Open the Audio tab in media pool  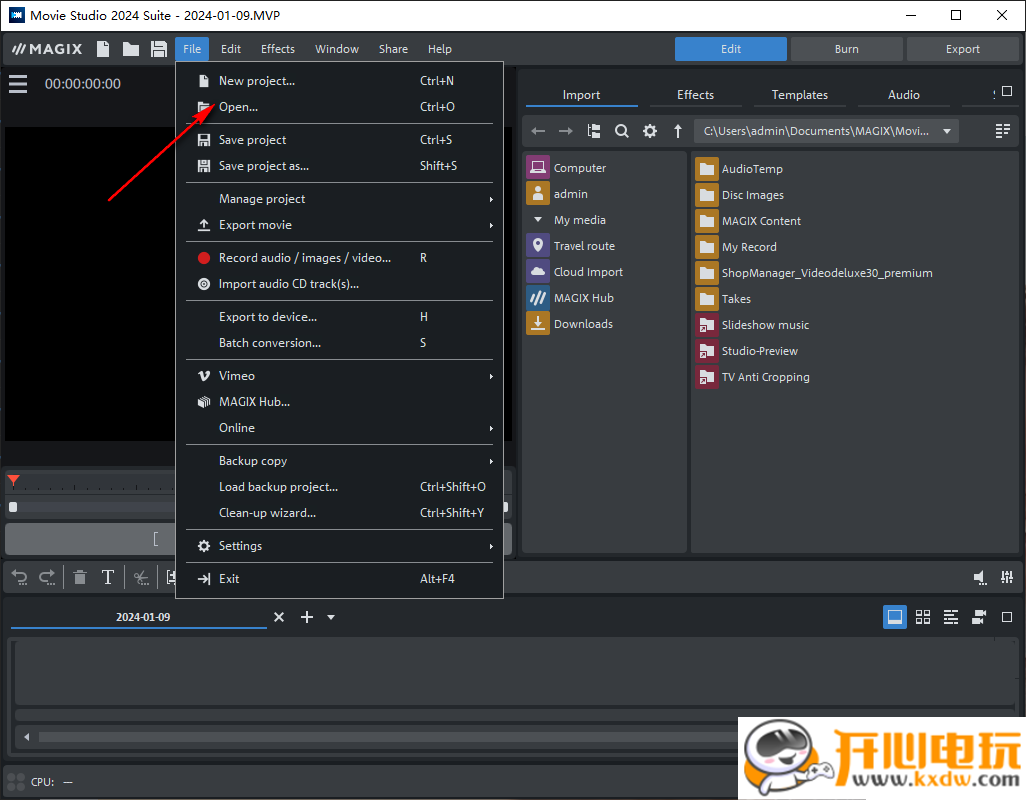904,95
